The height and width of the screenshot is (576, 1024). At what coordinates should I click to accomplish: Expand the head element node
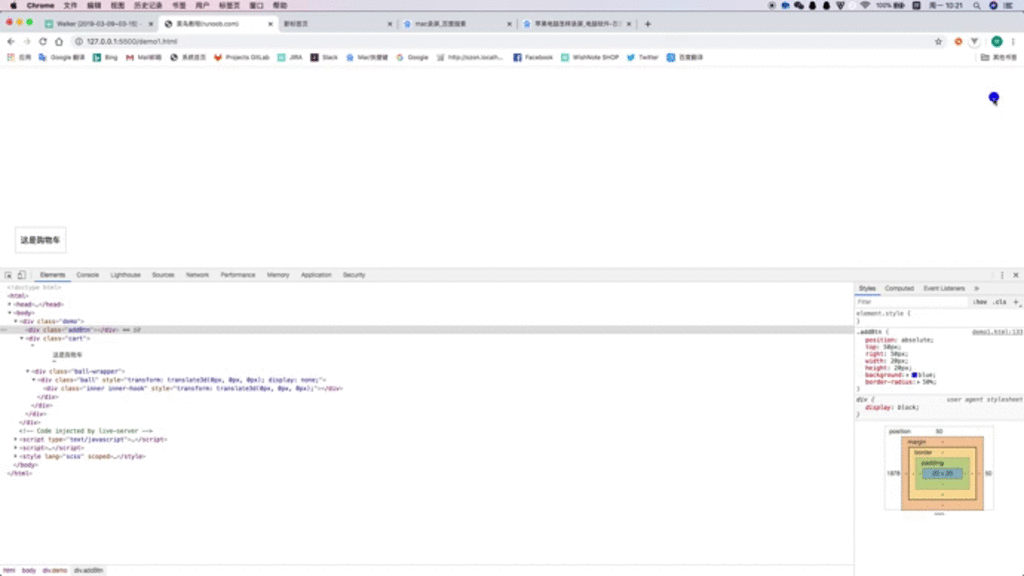coord(10,304)
